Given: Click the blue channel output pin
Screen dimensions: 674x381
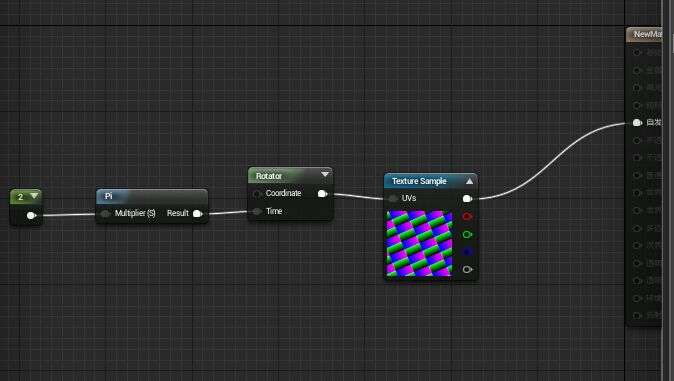Looking at the screenshot, I should tap(467, 252).
